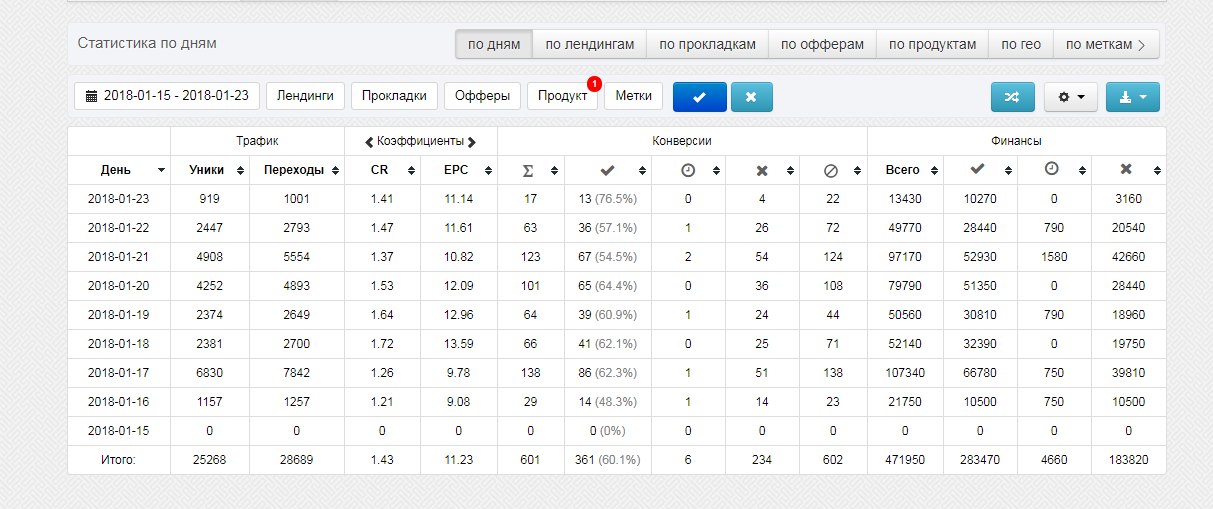This screenshot has width=1213, height=509.
Task: Sort table by Уники column
Action: (x=209, y=170)
